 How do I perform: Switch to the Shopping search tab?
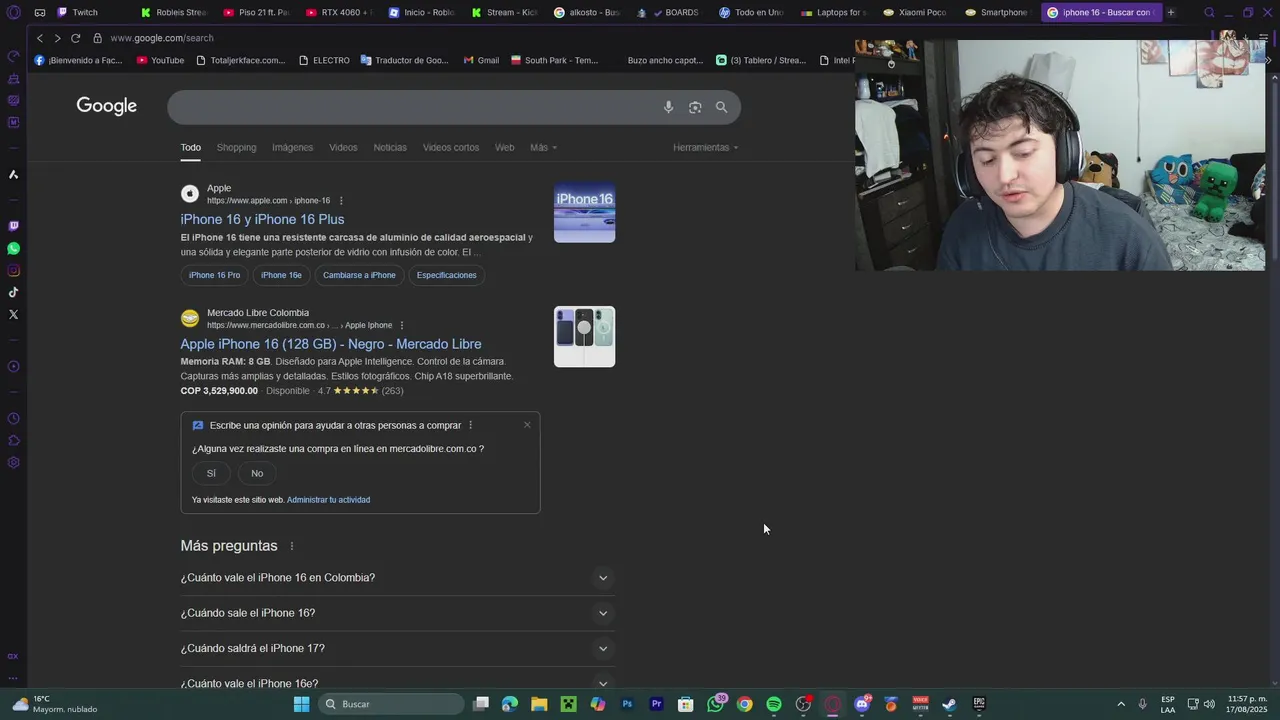[x=236, y=147]
